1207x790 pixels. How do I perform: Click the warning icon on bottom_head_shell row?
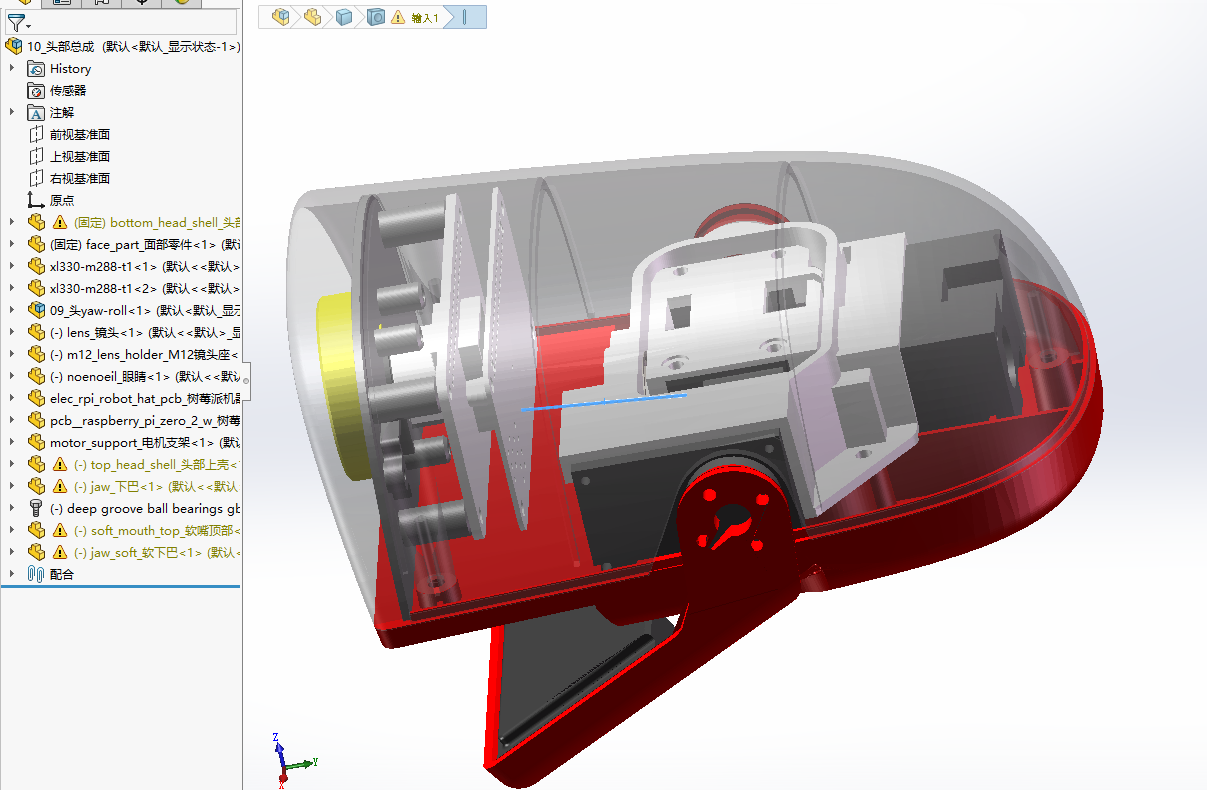click(60, 223)
